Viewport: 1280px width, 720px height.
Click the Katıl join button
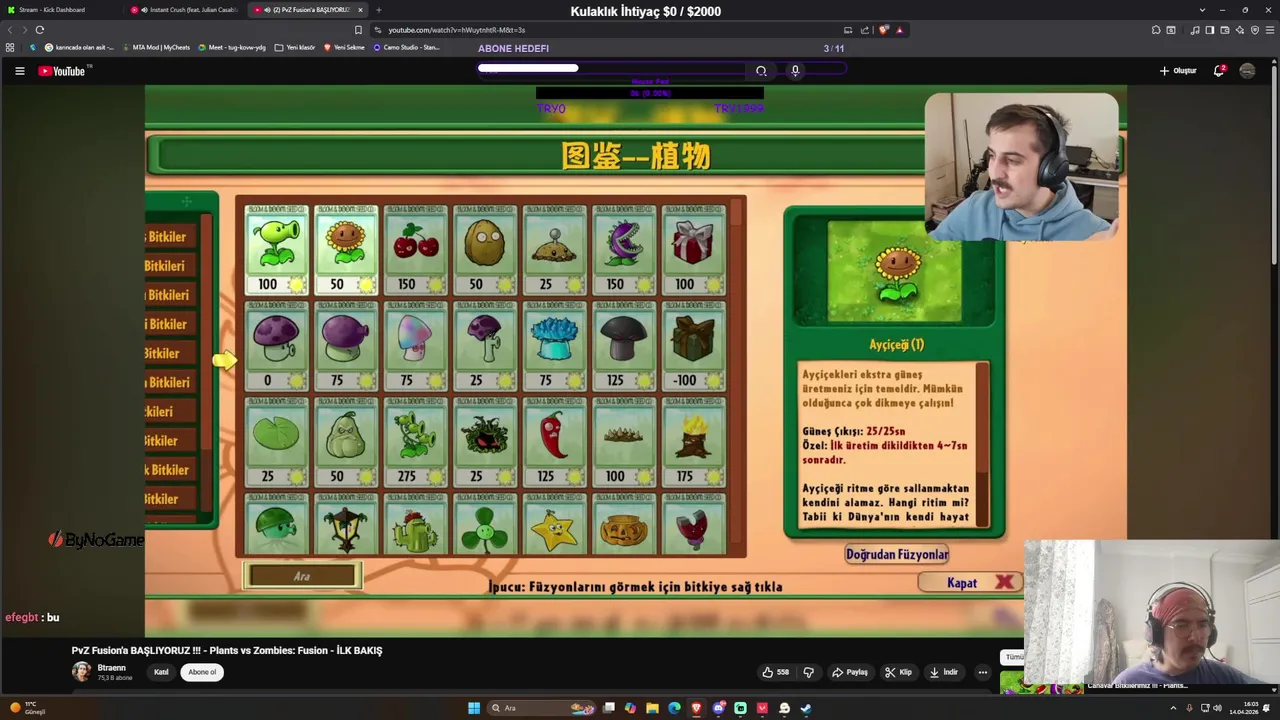click(161, 672)
